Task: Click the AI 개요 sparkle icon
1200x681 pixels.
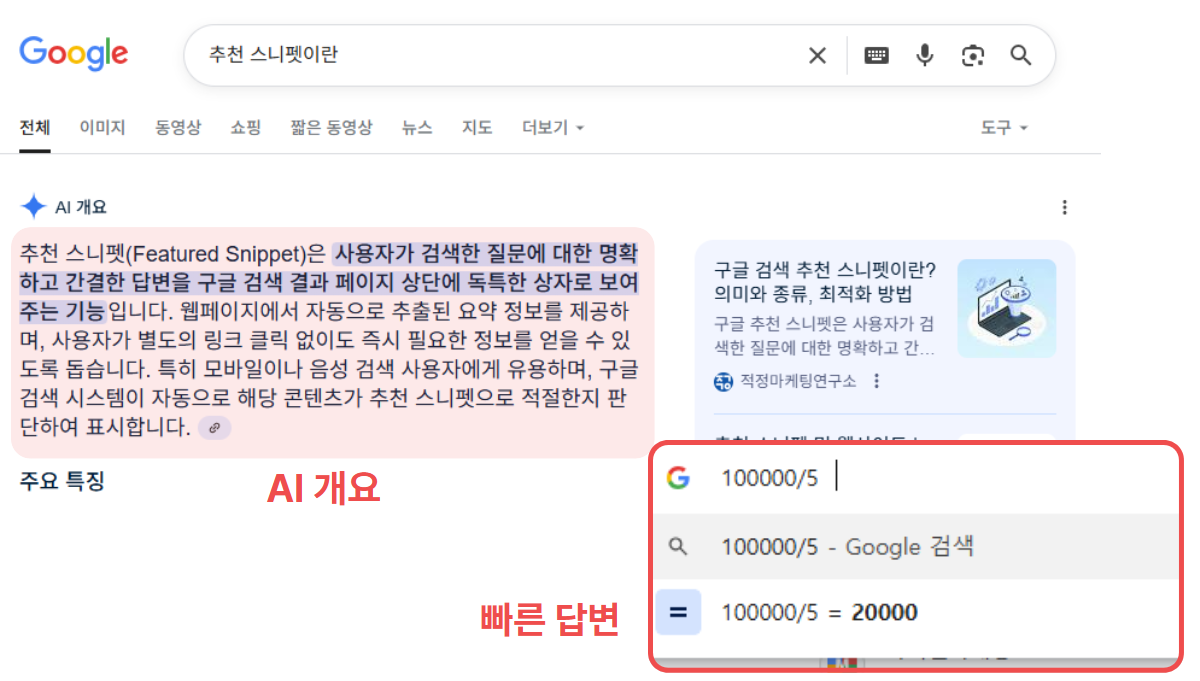Action: pyautogui.click(x=33, y=207)
